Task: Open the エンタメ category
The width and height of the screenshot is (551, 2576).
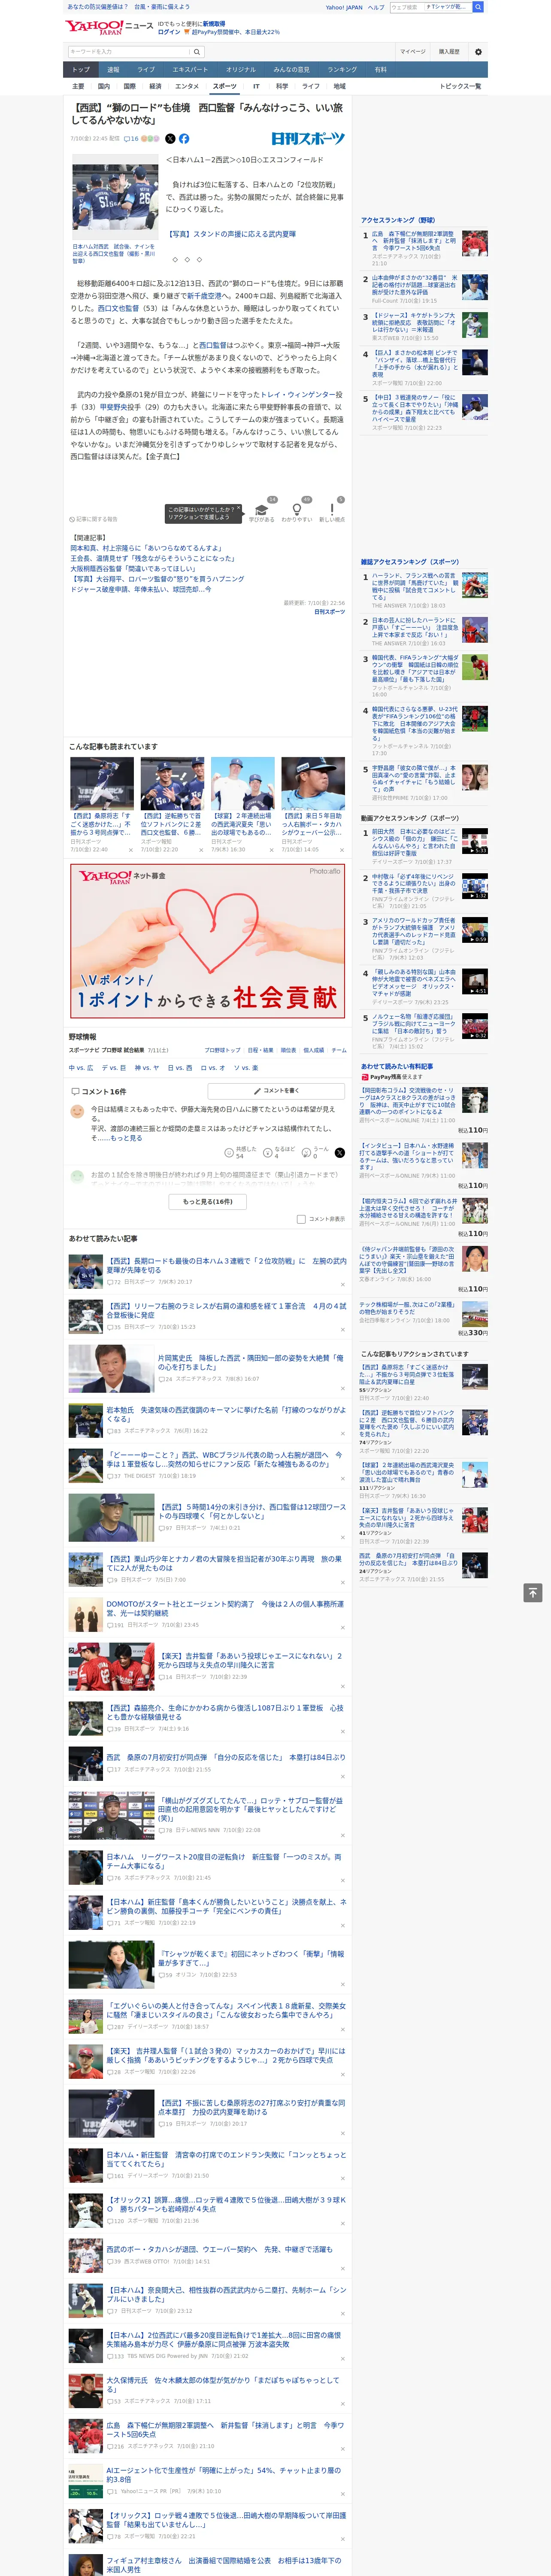Action: [x=187, y=87]
